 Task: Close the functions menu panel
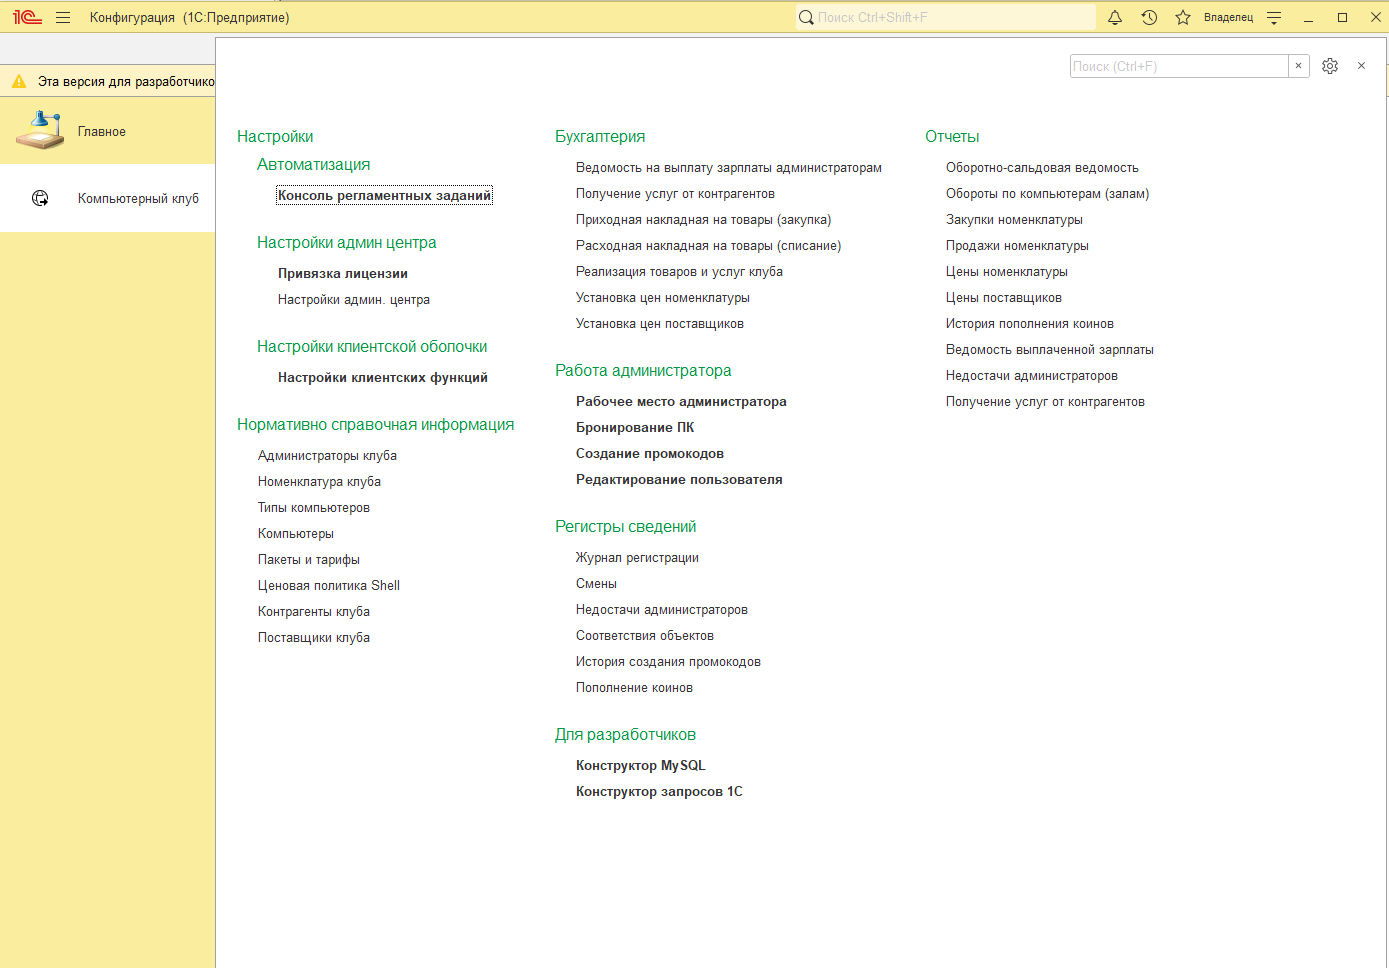click(x=1361, y=66)
